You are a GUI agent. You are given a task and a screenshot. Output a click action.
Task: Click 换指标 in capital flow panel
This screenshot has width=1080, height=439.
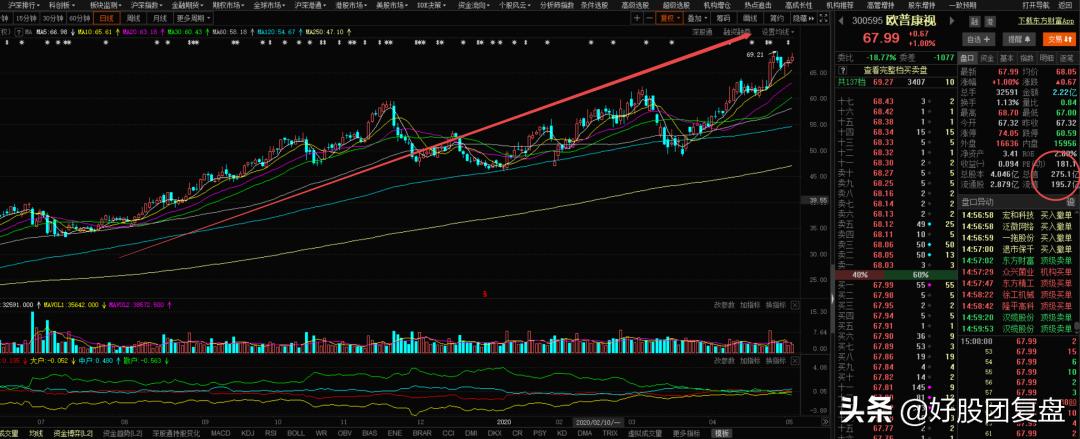click(775, 360)
